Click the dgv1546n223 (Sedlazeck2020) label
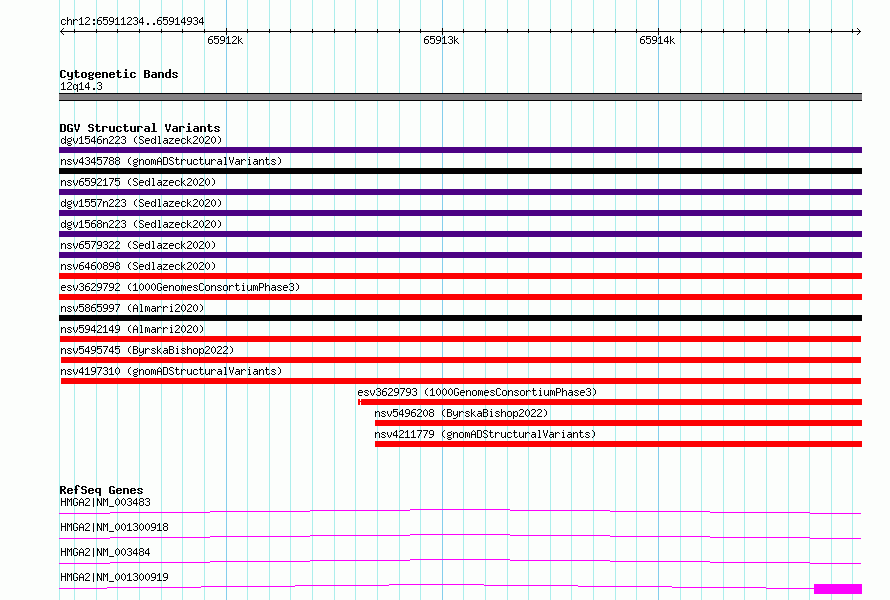 [x=141, y=140]
